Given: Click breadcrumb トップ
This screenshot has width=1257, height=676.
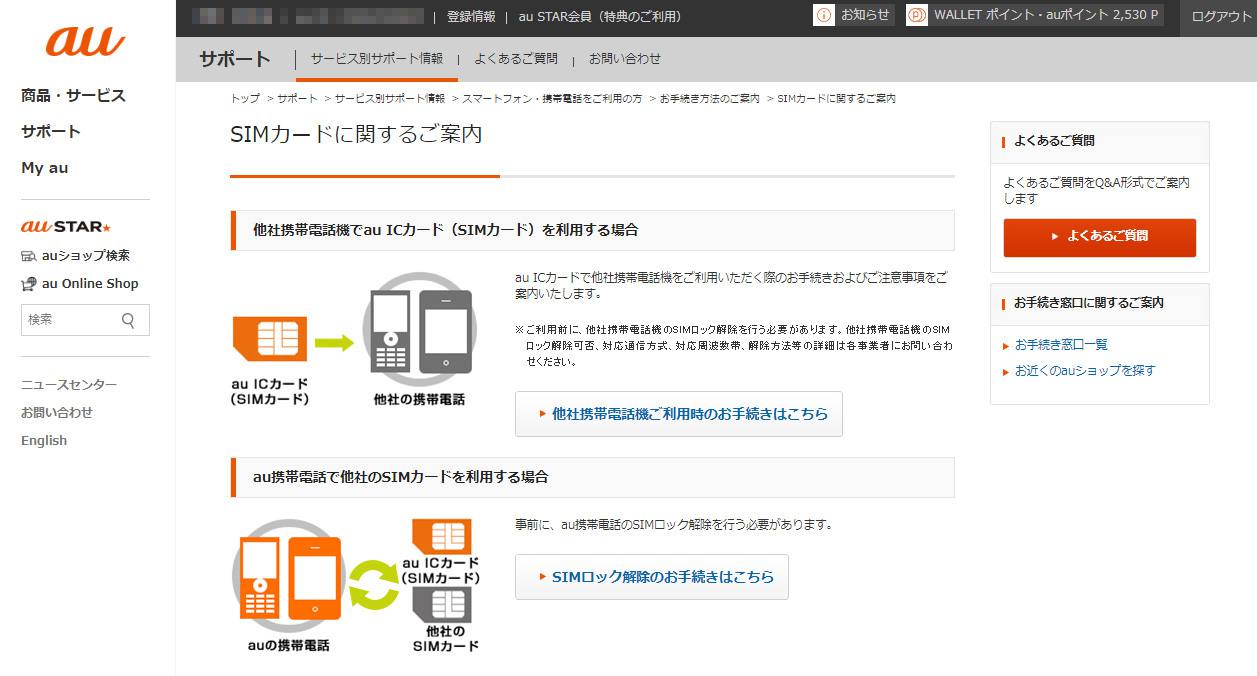Looking at the screenshot, I should (x=245, y=99).
